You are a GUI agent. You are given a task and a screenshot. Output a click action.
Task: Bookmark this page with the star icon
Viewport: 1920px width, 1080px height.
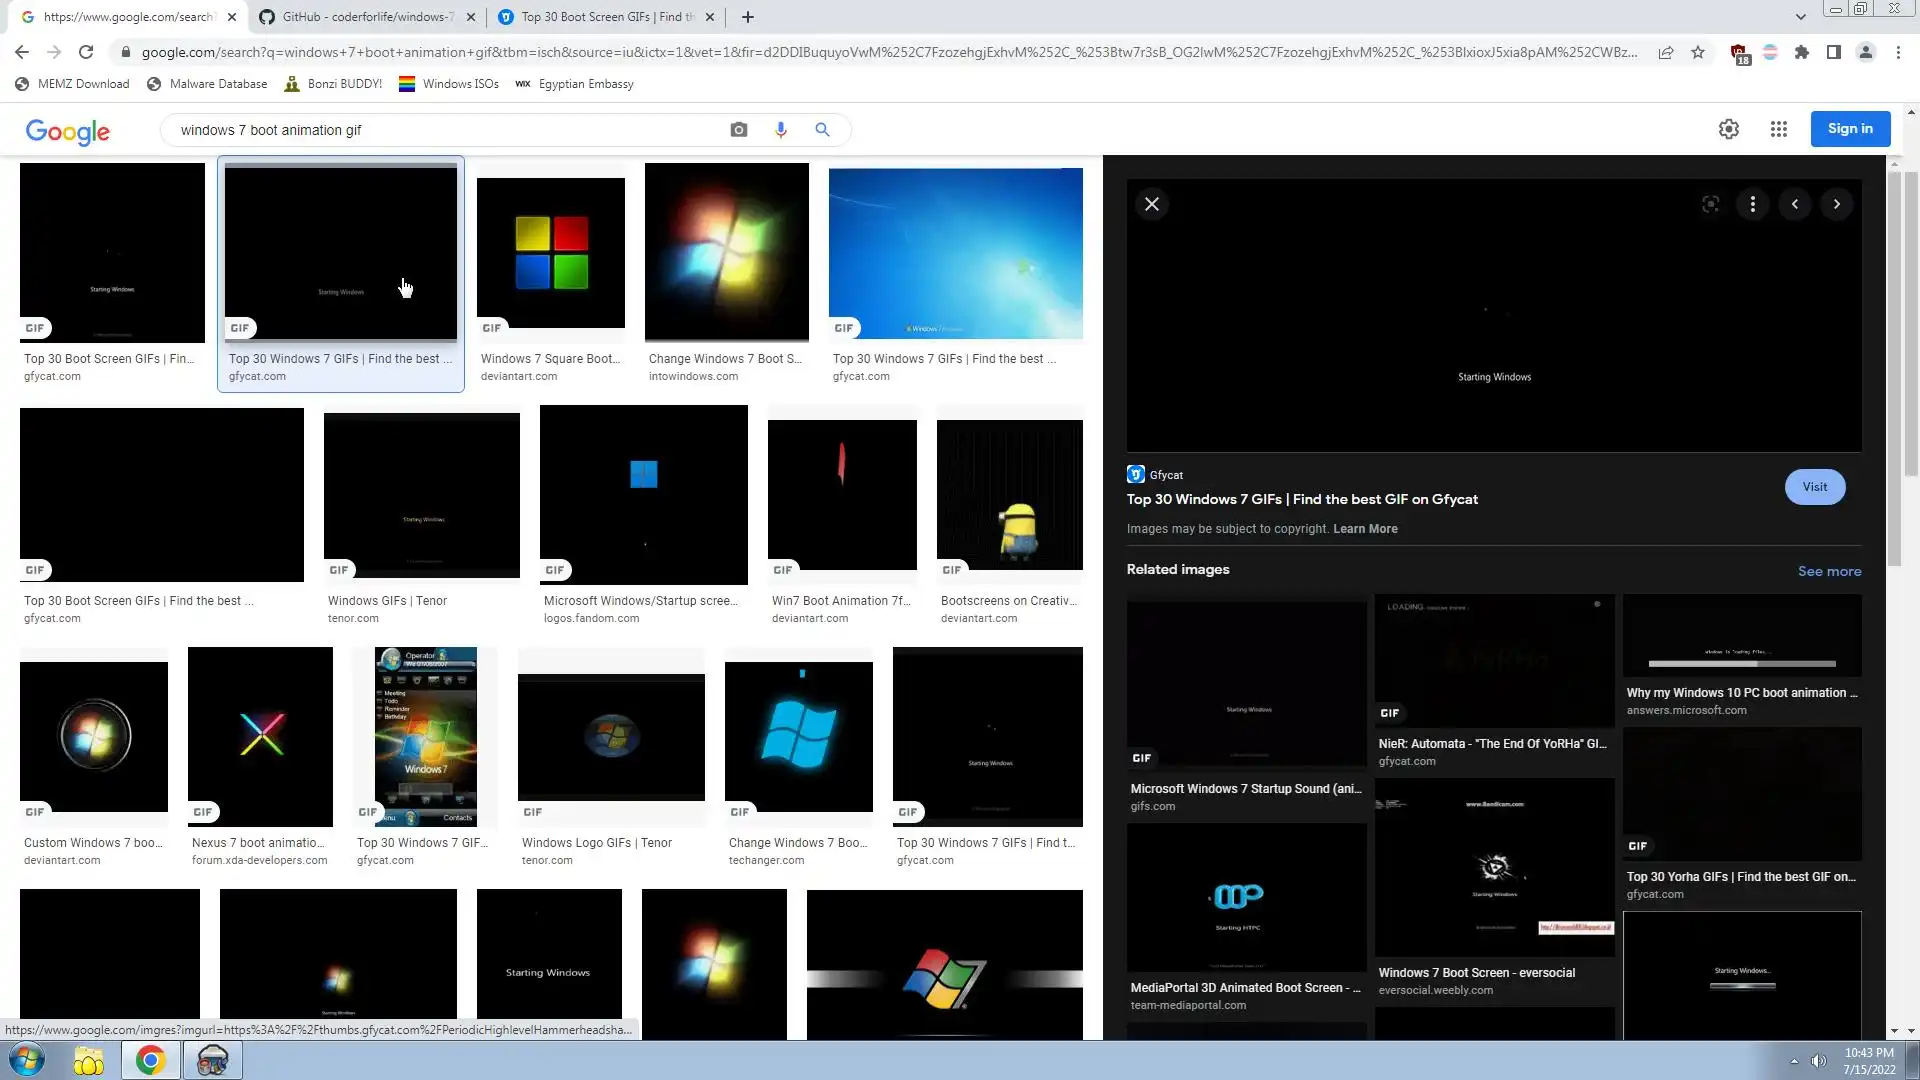(x=1698, y=52)
